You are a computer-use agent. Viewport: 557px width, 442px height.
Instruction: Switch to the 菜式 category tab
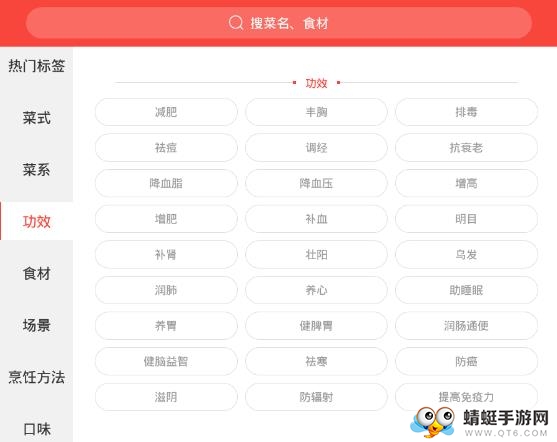tap(37, 118)
